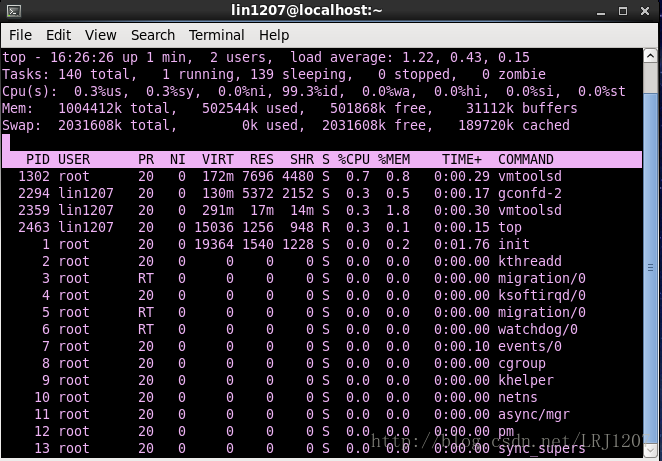This screenshot has width=662, height=461.
Task: Click the %MEM column header
Action: 394,159
